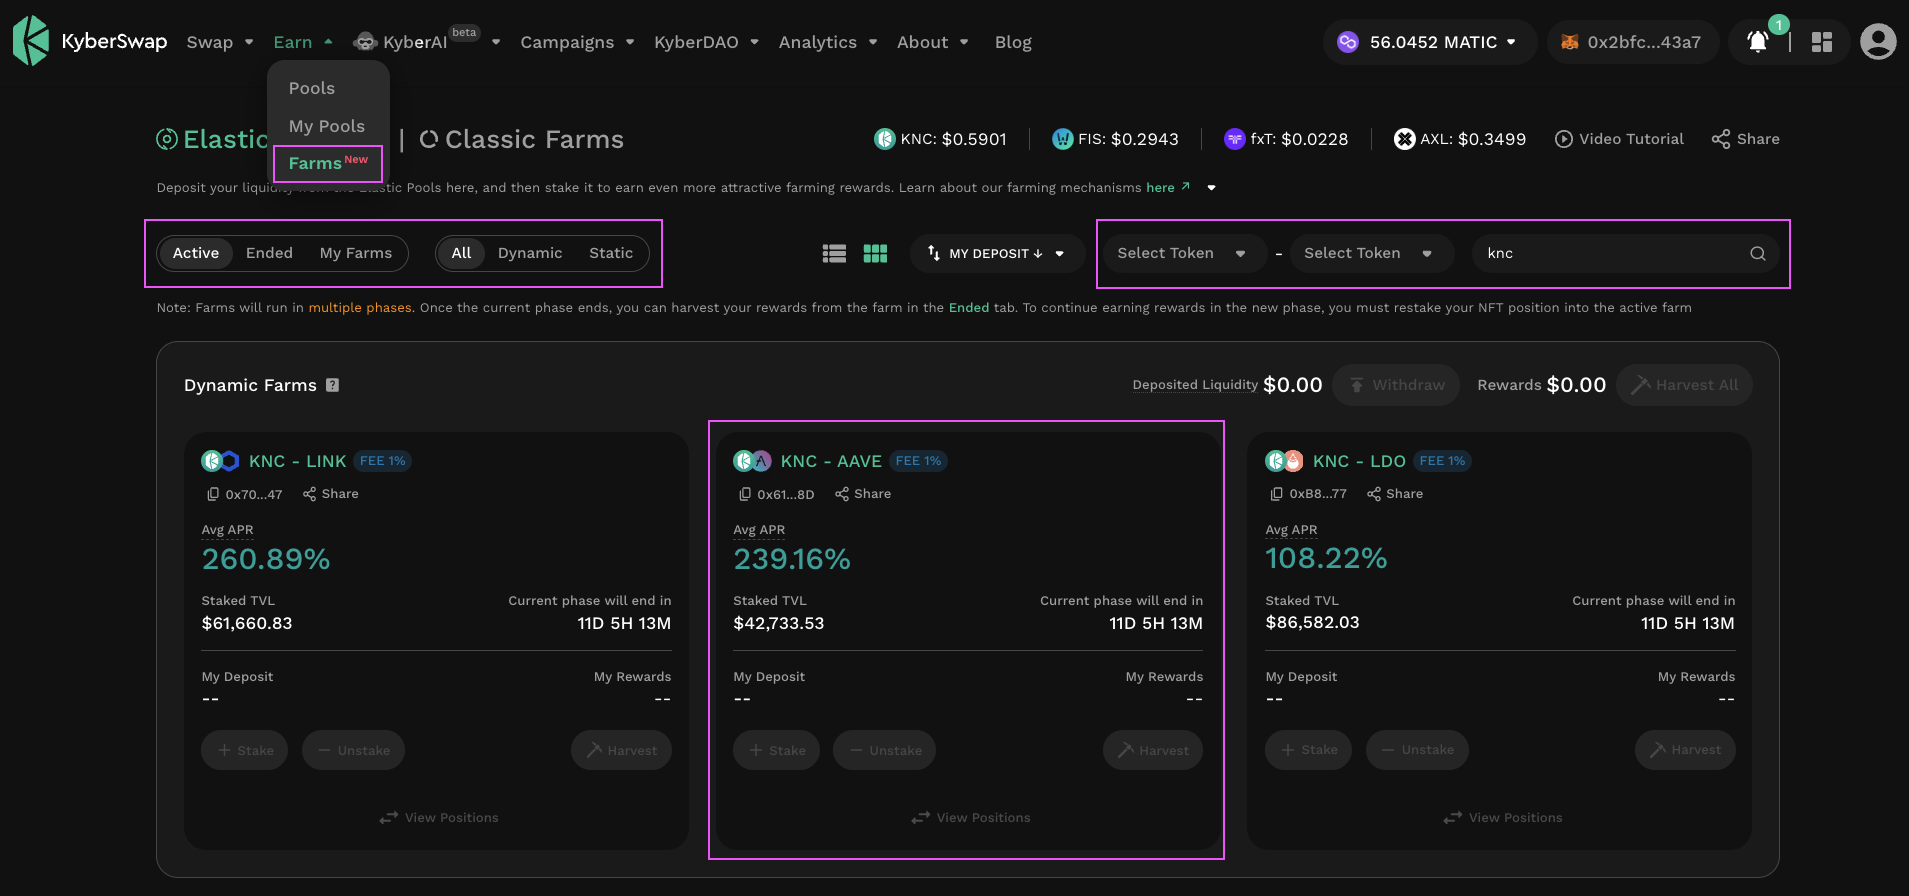
Task: Choose Pools from Earn menu
Action: [x=312, y=88]
